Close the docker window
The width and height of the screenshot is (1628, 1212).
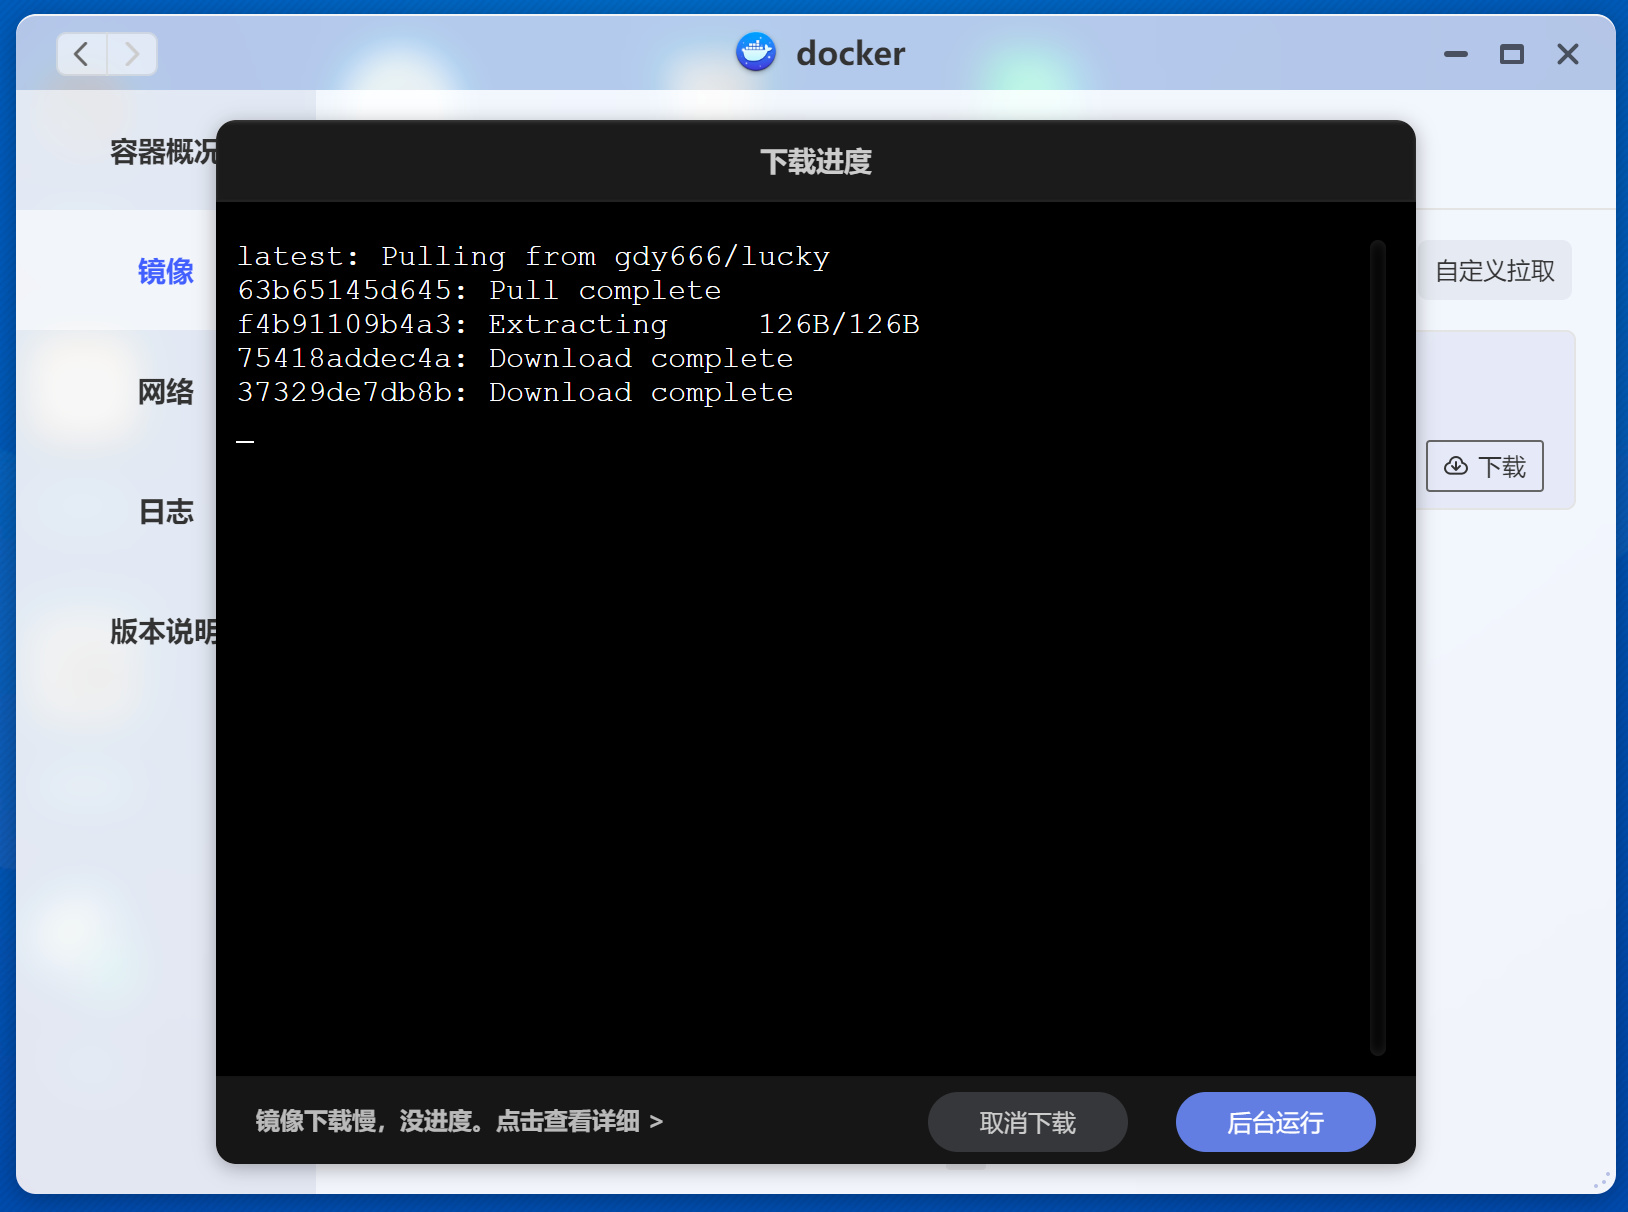[x=1568, y=54]
